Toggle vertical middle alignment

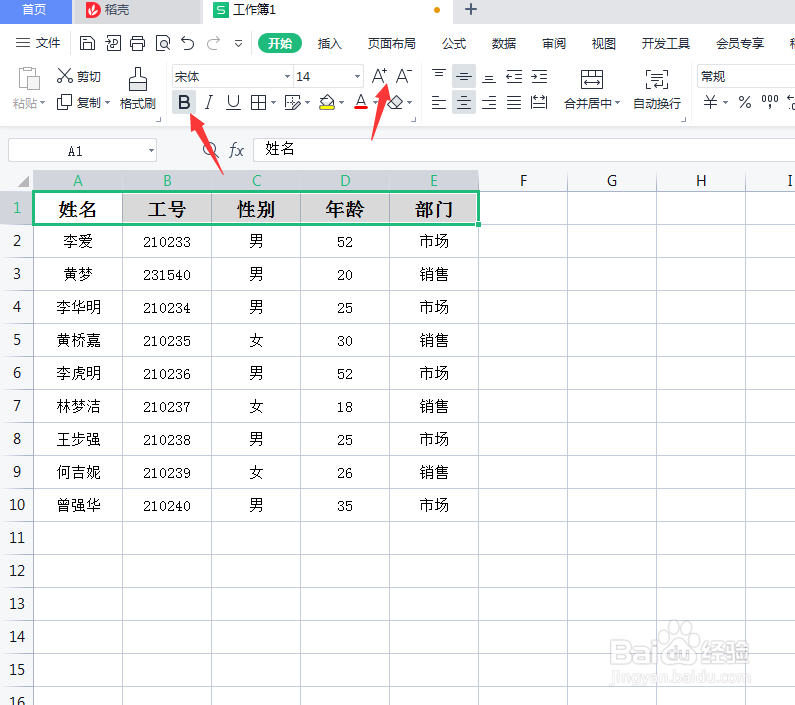click(x=463, y=76)
